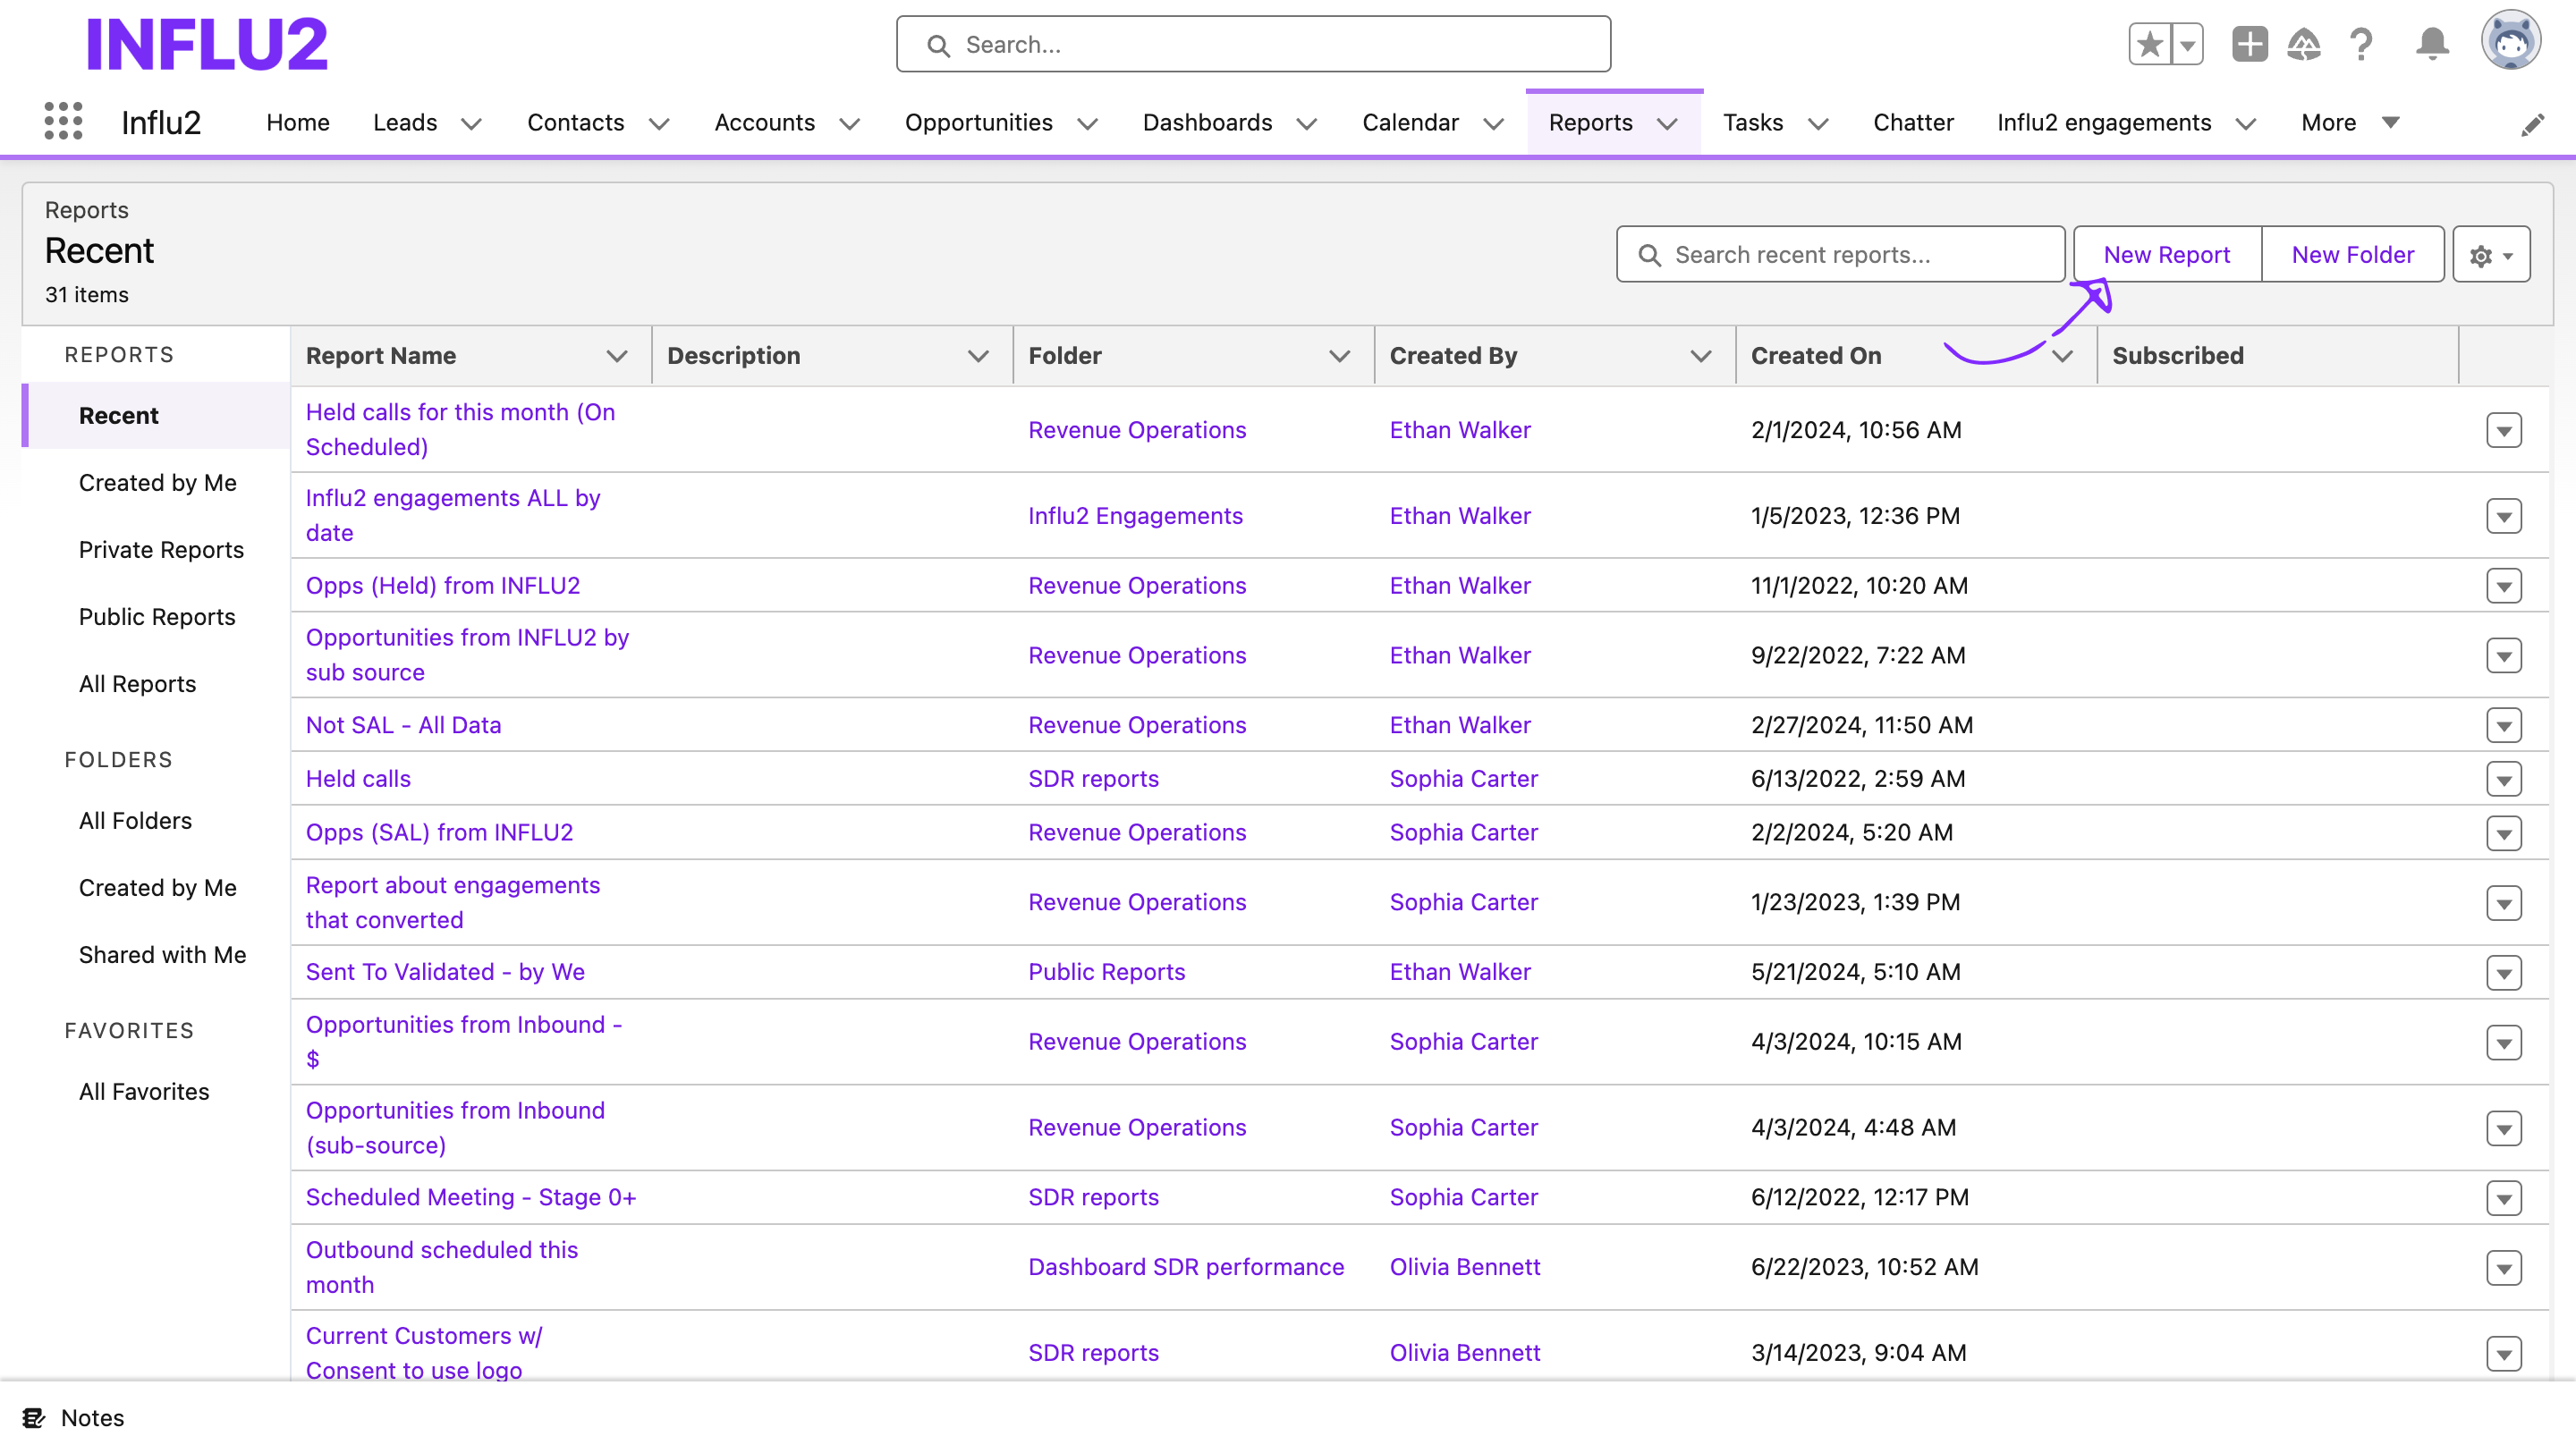Open row menu for Outbound scheduled this month
The height and width of the screenshot is (1453, 2576).
pos(2503,1268)
